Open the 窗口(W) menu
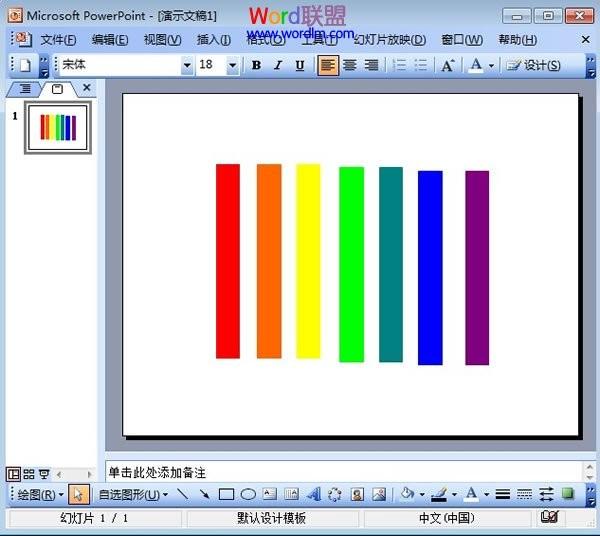 462,40
